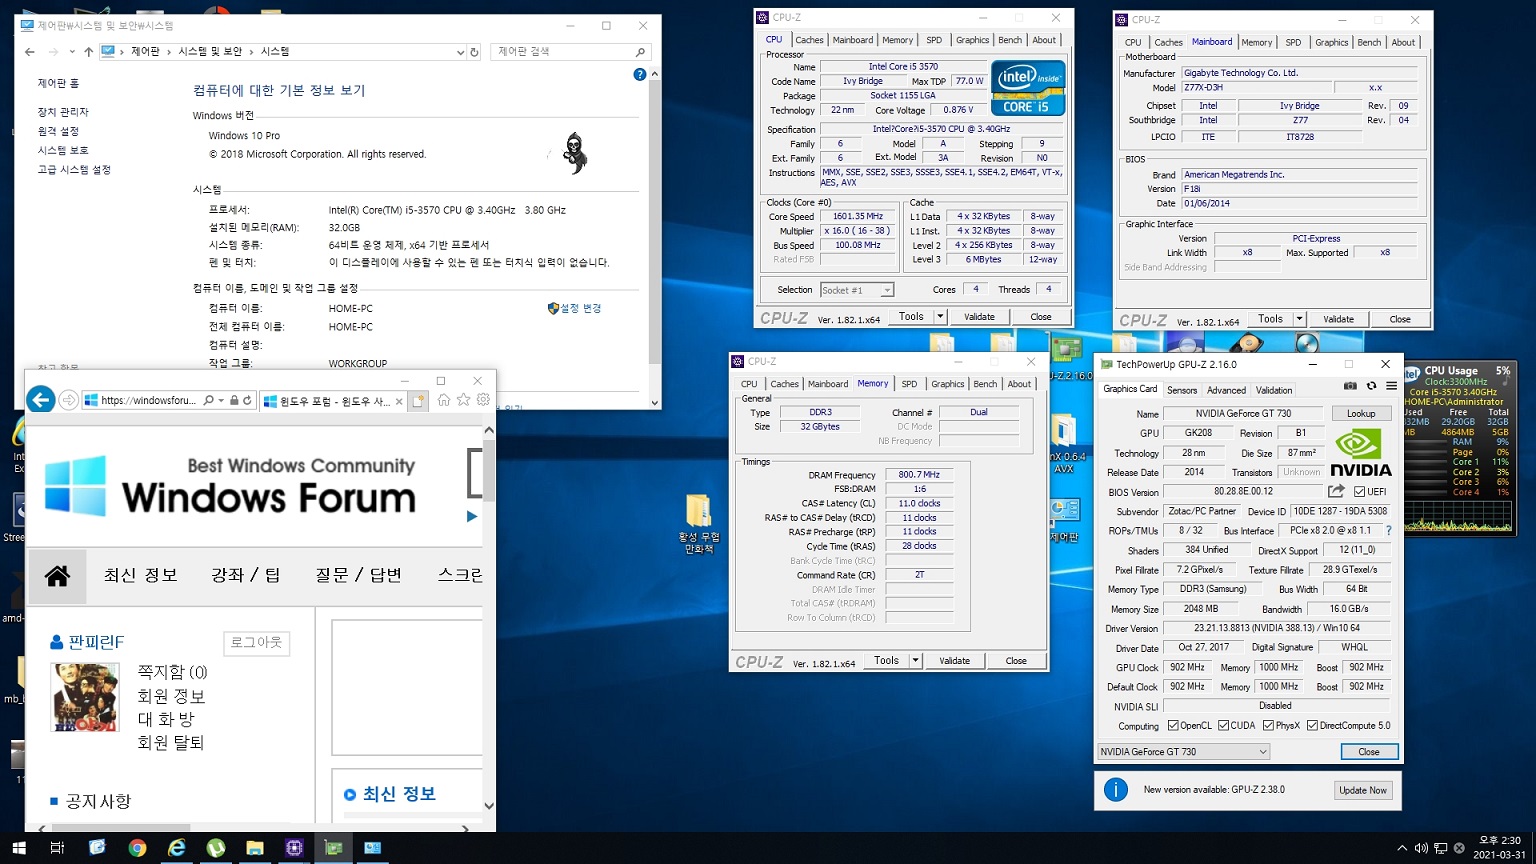Click Control Panel address refresh icon

tap(474, 51)
